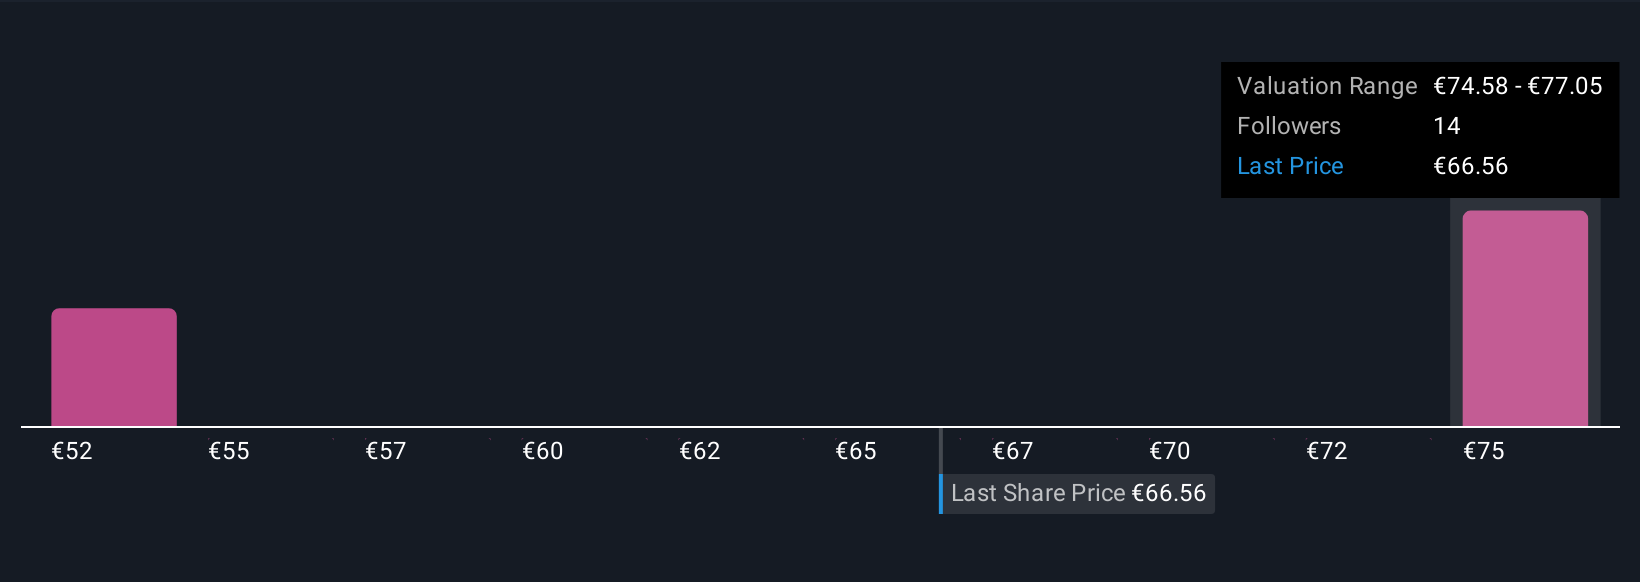Click the €62 axis label
The height and width of the screenshot is (582, 1640).
[x=700, y=451]
